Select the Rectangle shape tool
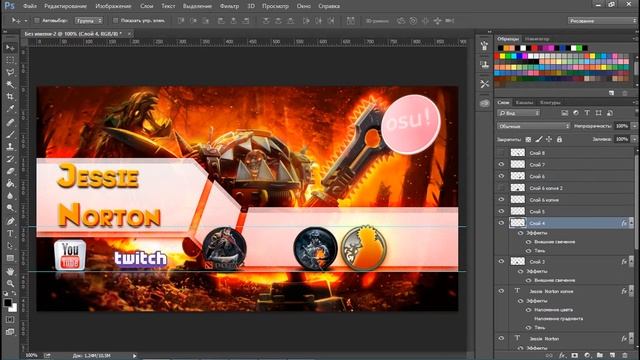 pyautogui.click(x=10, y=258)
